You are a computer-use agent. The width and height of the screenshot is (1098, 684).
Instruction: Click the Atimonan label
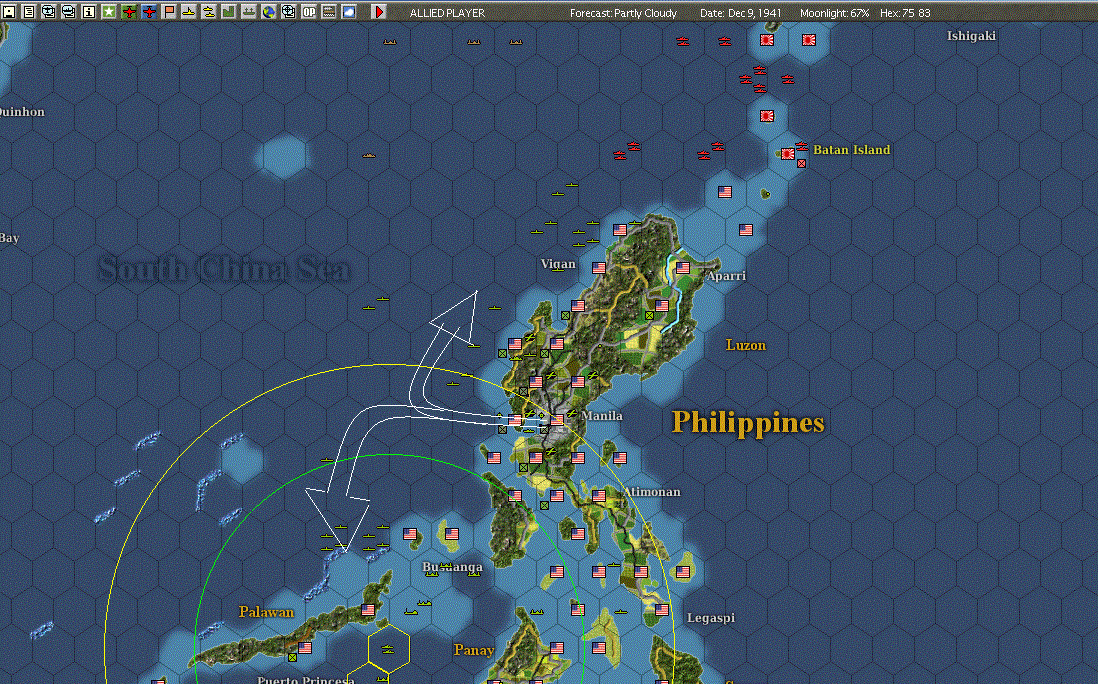[x=652, y=492]
